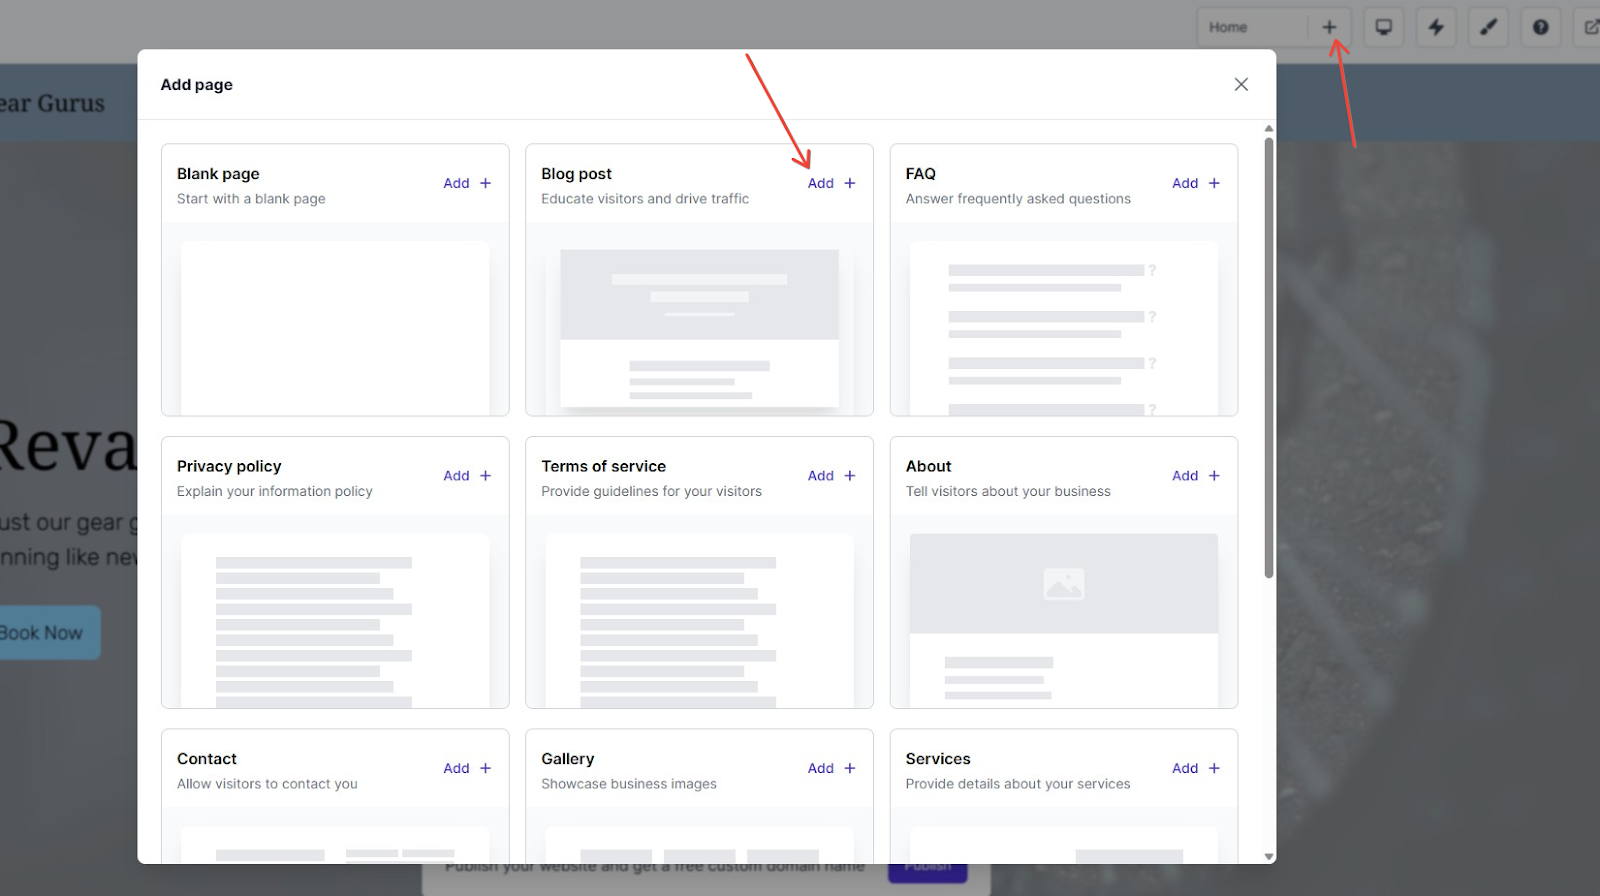Select the Blog post preview thumbnail
This screenshot has height=896, width=1600.
pyautogui.click(x=699, y=328)
